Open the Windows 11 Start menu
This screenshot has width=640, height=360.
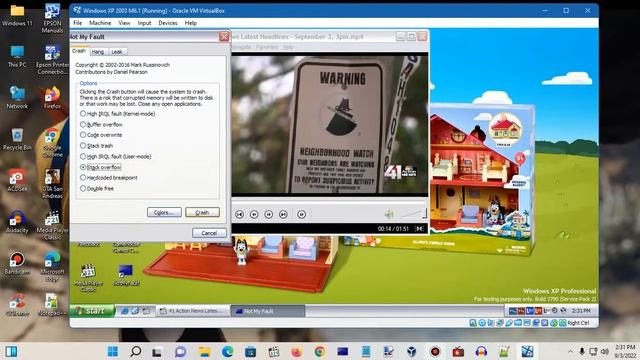point(113,351)
